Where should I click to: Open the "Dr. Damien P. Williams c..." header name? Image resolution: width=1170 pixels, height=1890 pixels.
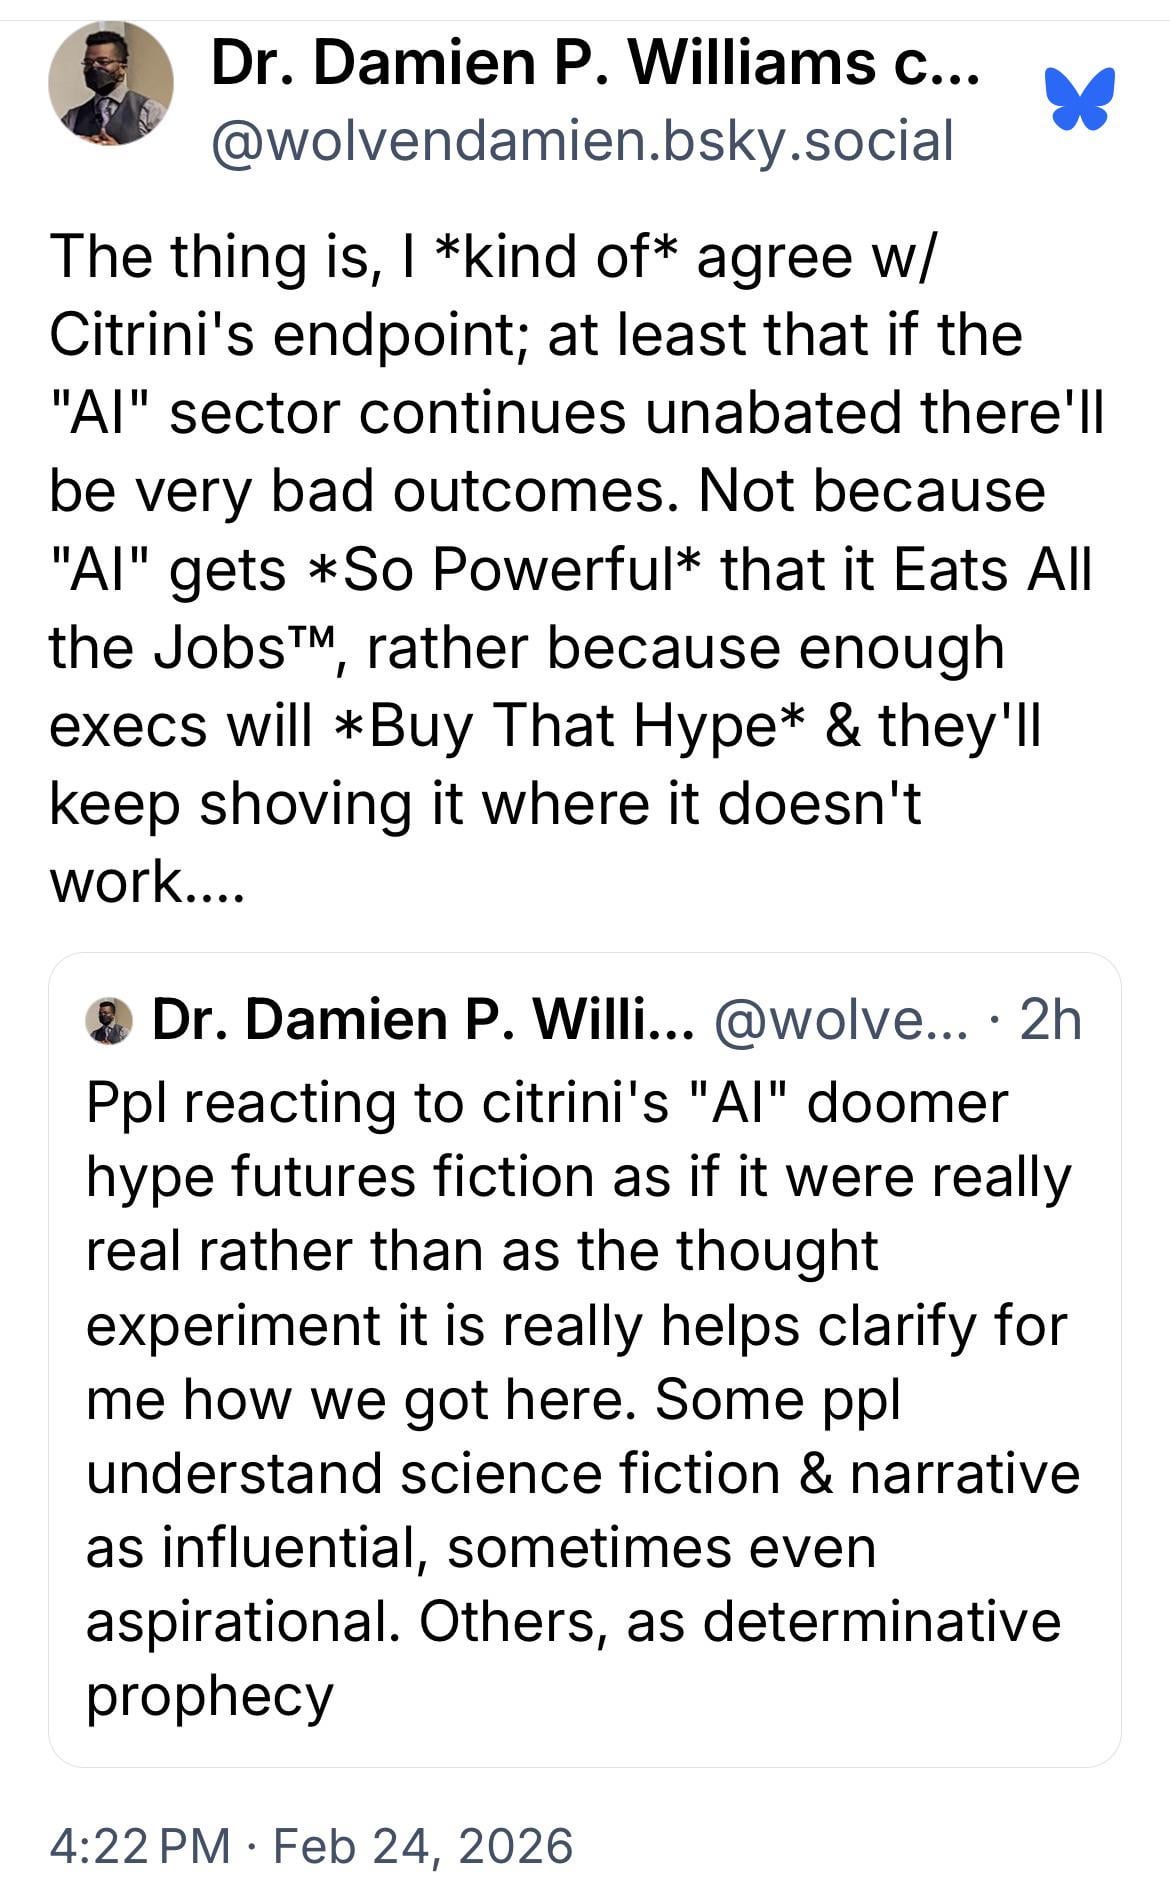tap(595, 63)
